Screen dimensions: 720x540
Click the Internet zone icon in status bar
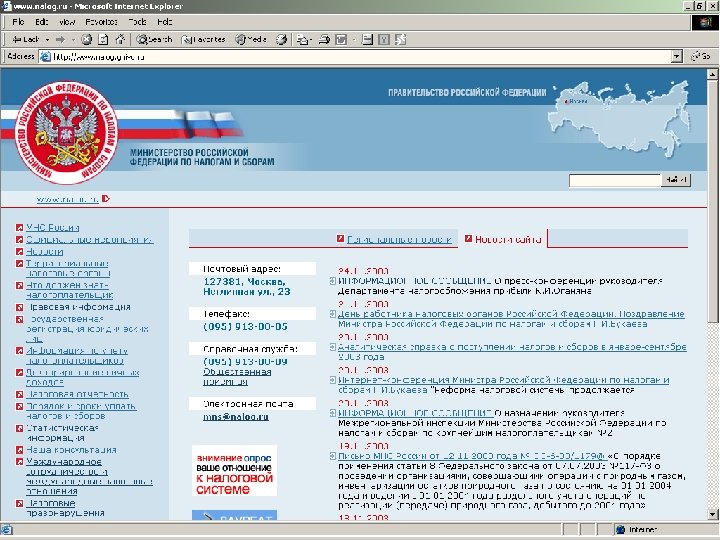tap(620, 529)
